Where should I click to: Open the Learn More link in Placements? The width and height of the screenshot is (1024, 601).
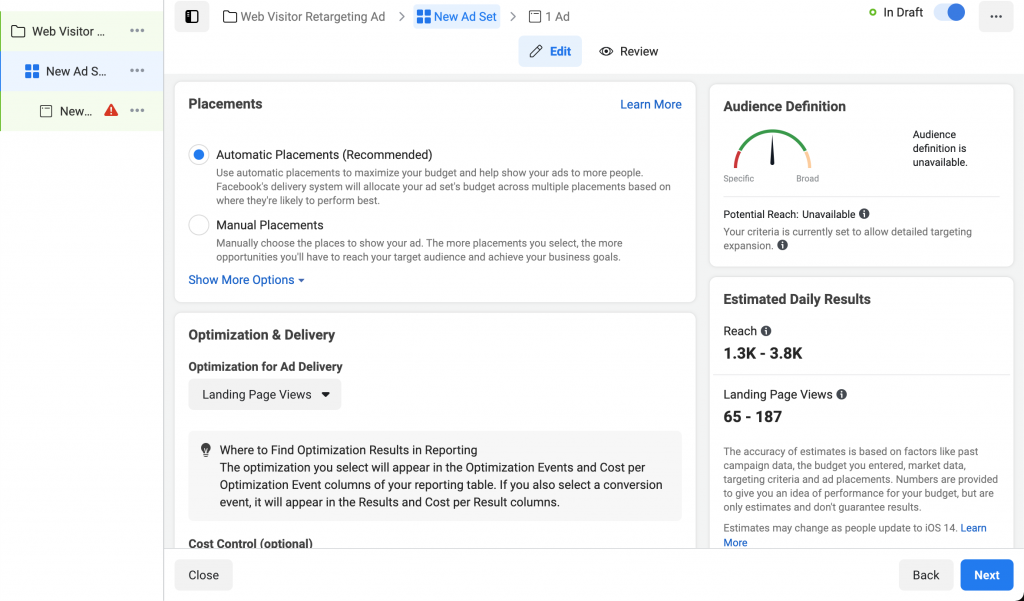[x=650, y=104]
